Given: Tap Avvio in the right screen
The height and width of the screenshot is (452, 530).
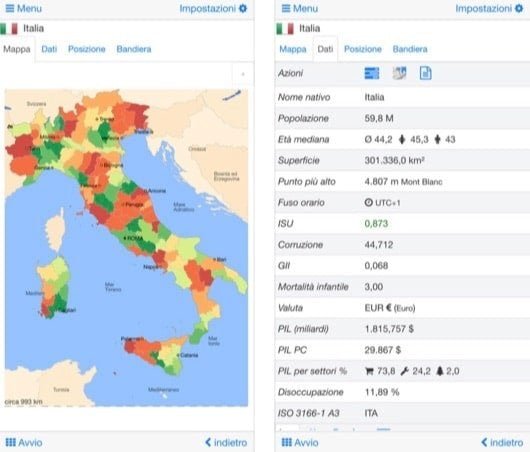Looking at the screenshot, I should coord(300,442).
